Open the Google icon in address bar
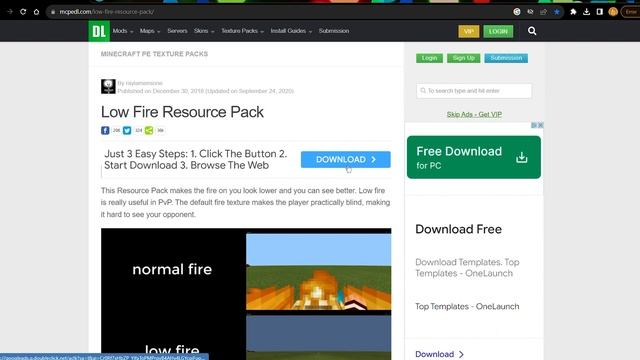640x360 pixels. click(x=517, y=12)
